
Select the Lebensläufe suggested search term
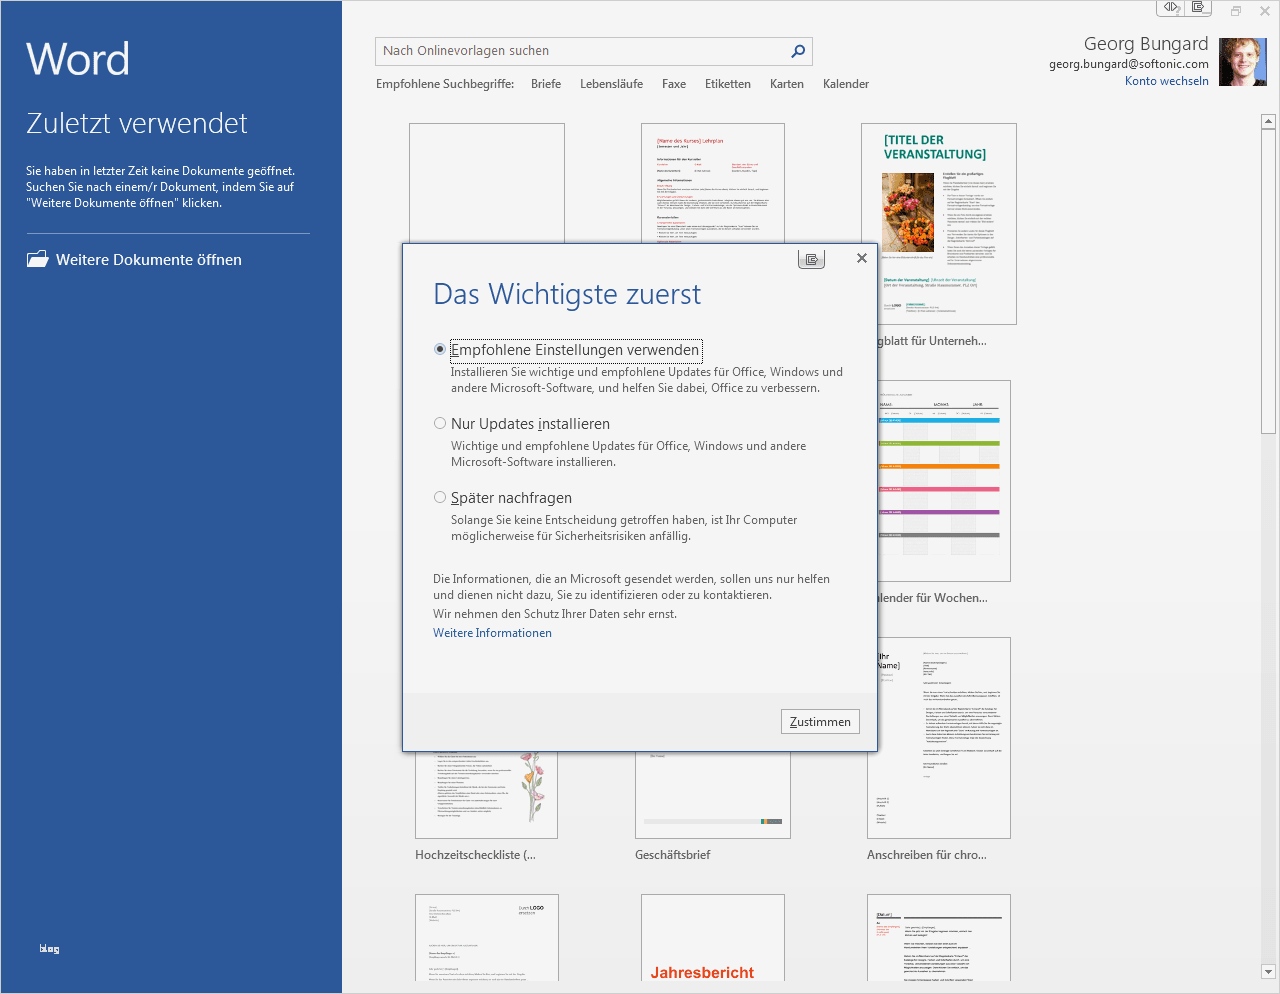tap(611, 84)
